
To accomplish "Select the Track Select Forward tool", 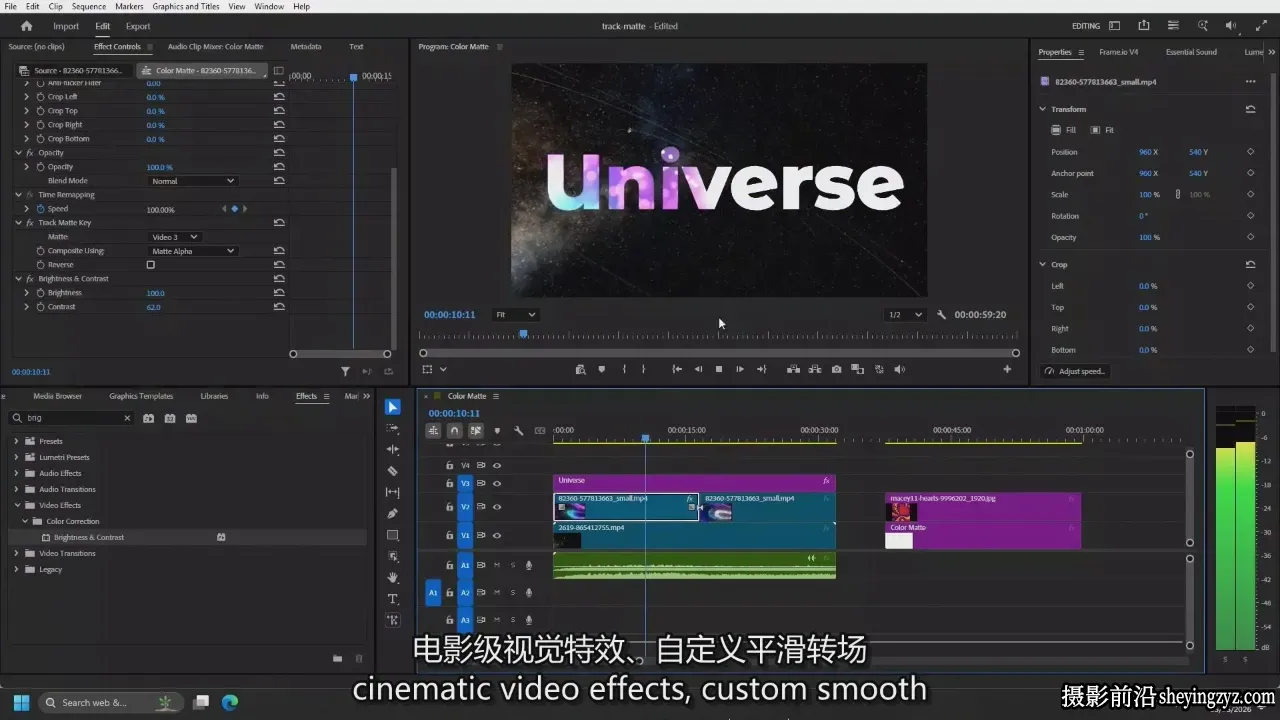I will click(x=393, y=428).
